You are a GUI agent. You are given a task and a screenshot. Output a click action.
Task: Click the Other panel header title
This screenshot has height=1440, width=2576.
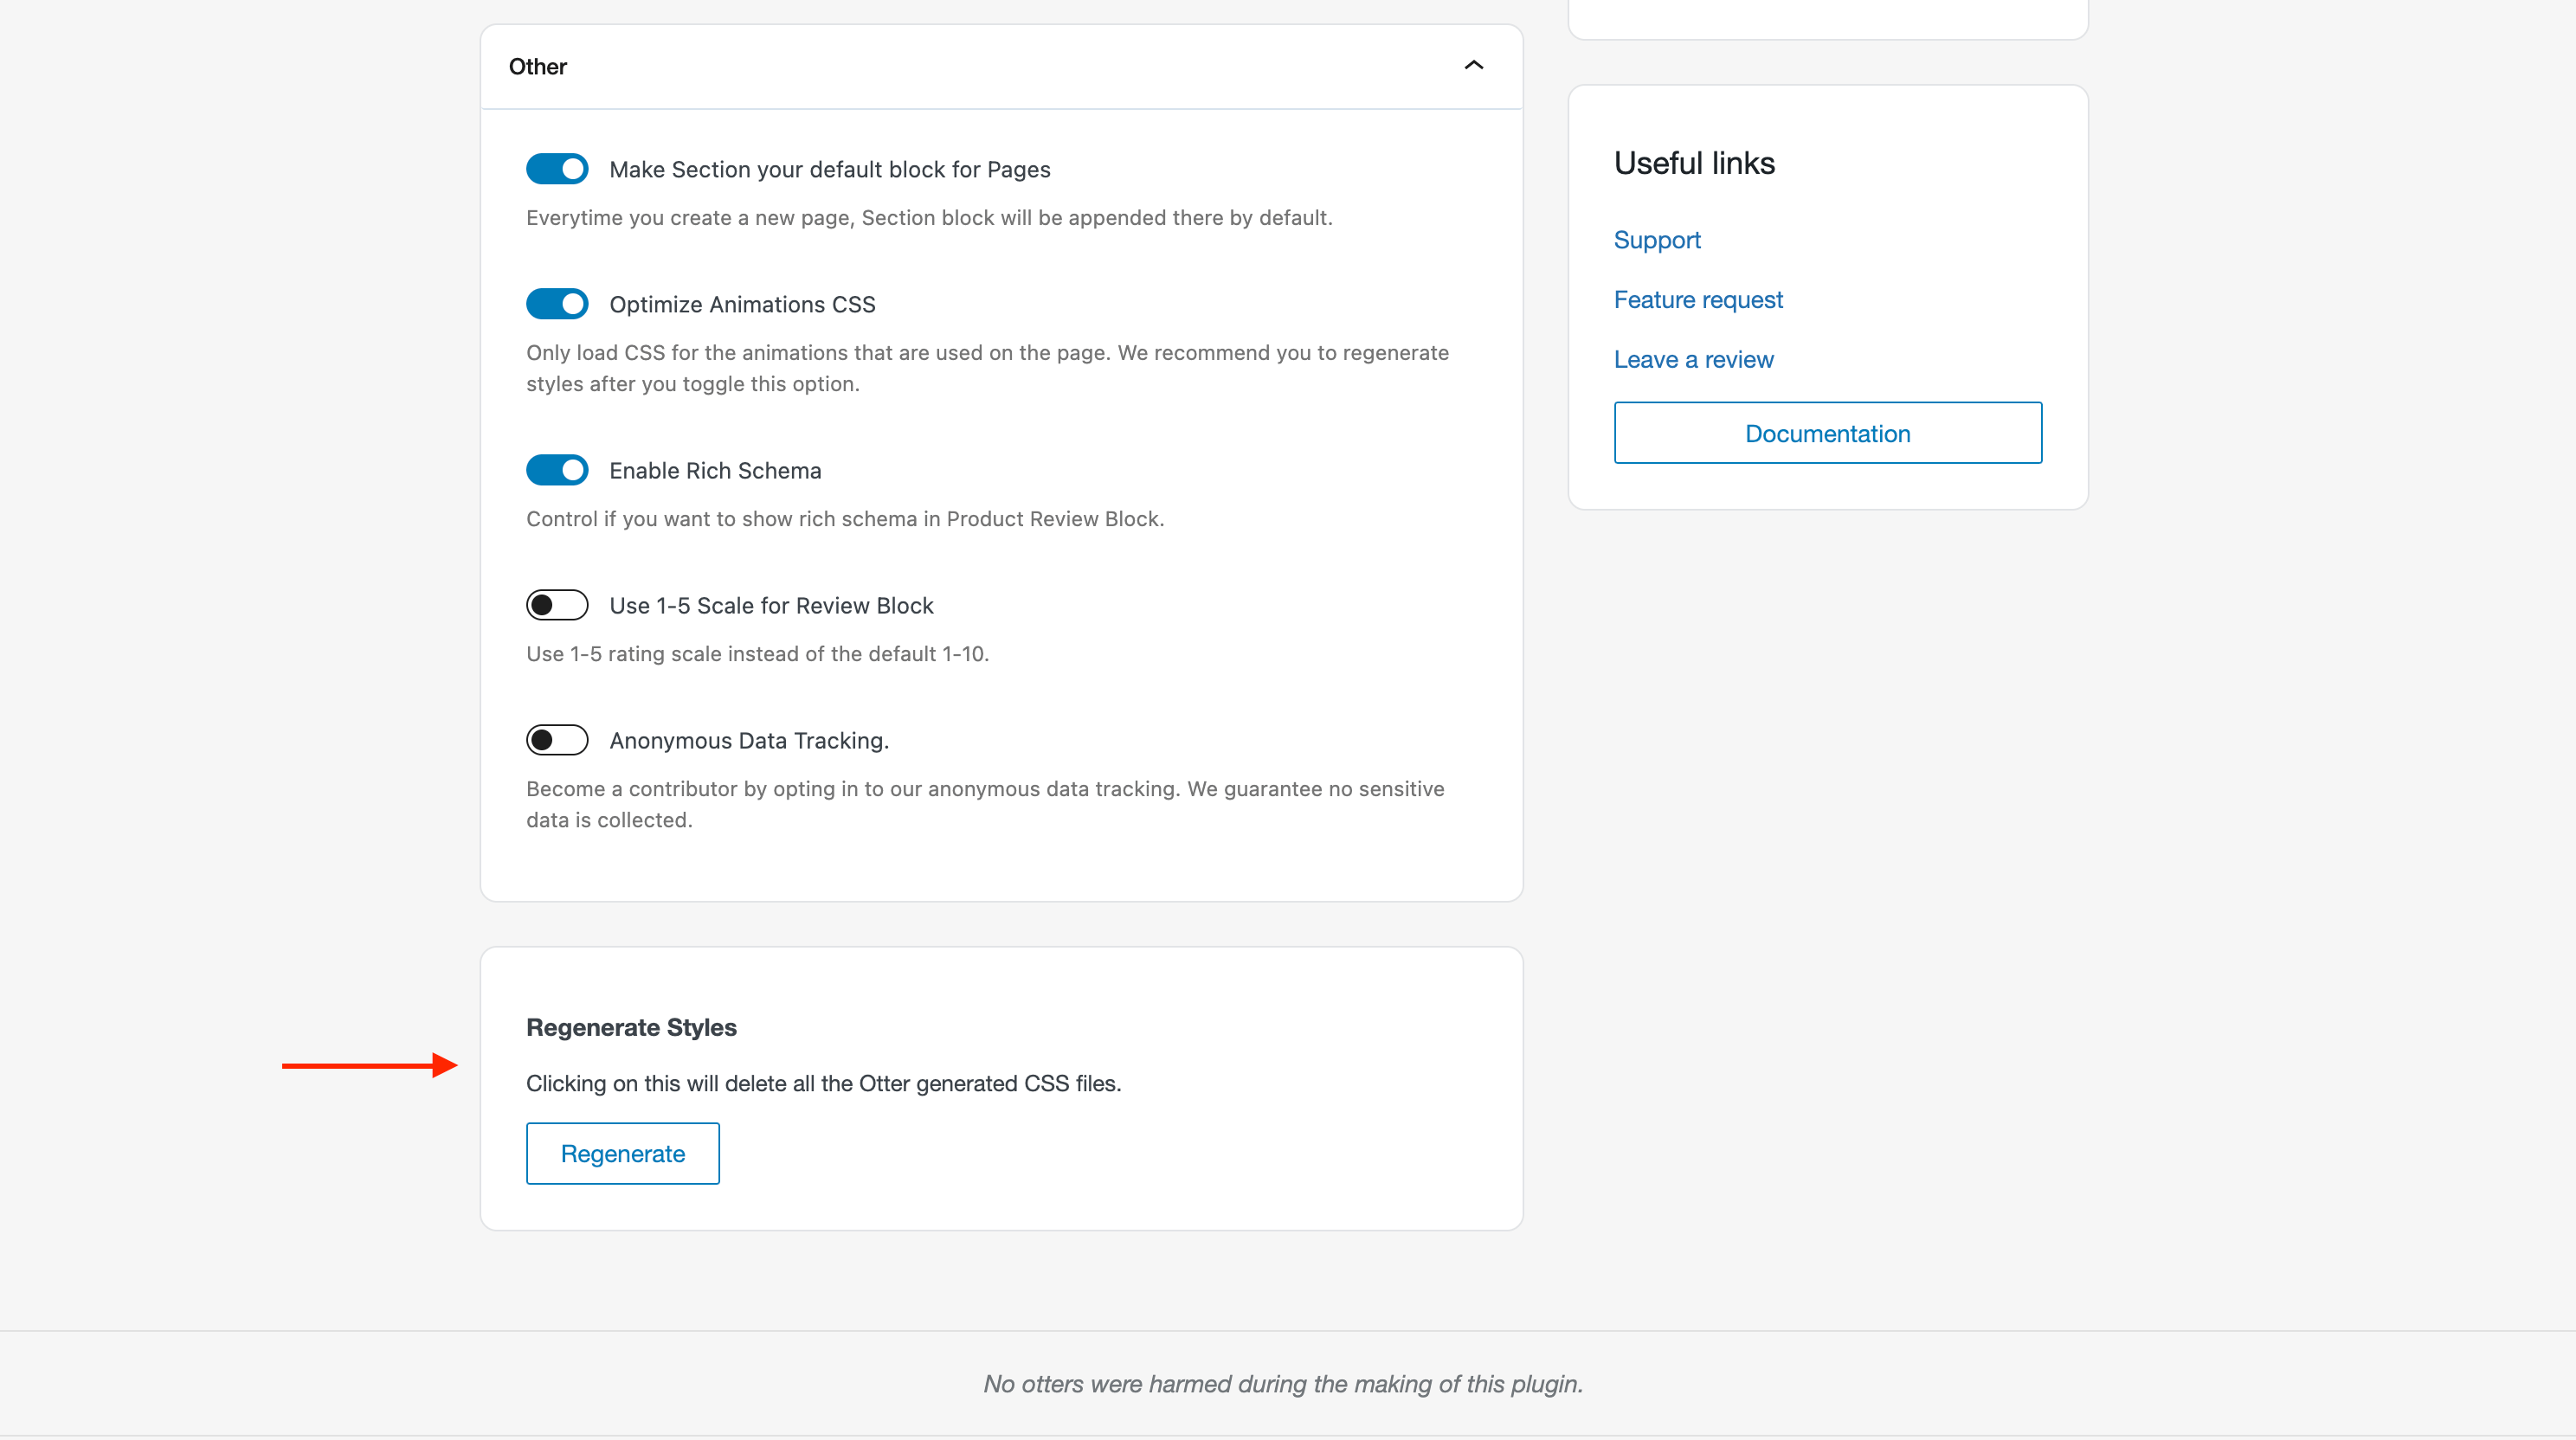tap(538, 67)
